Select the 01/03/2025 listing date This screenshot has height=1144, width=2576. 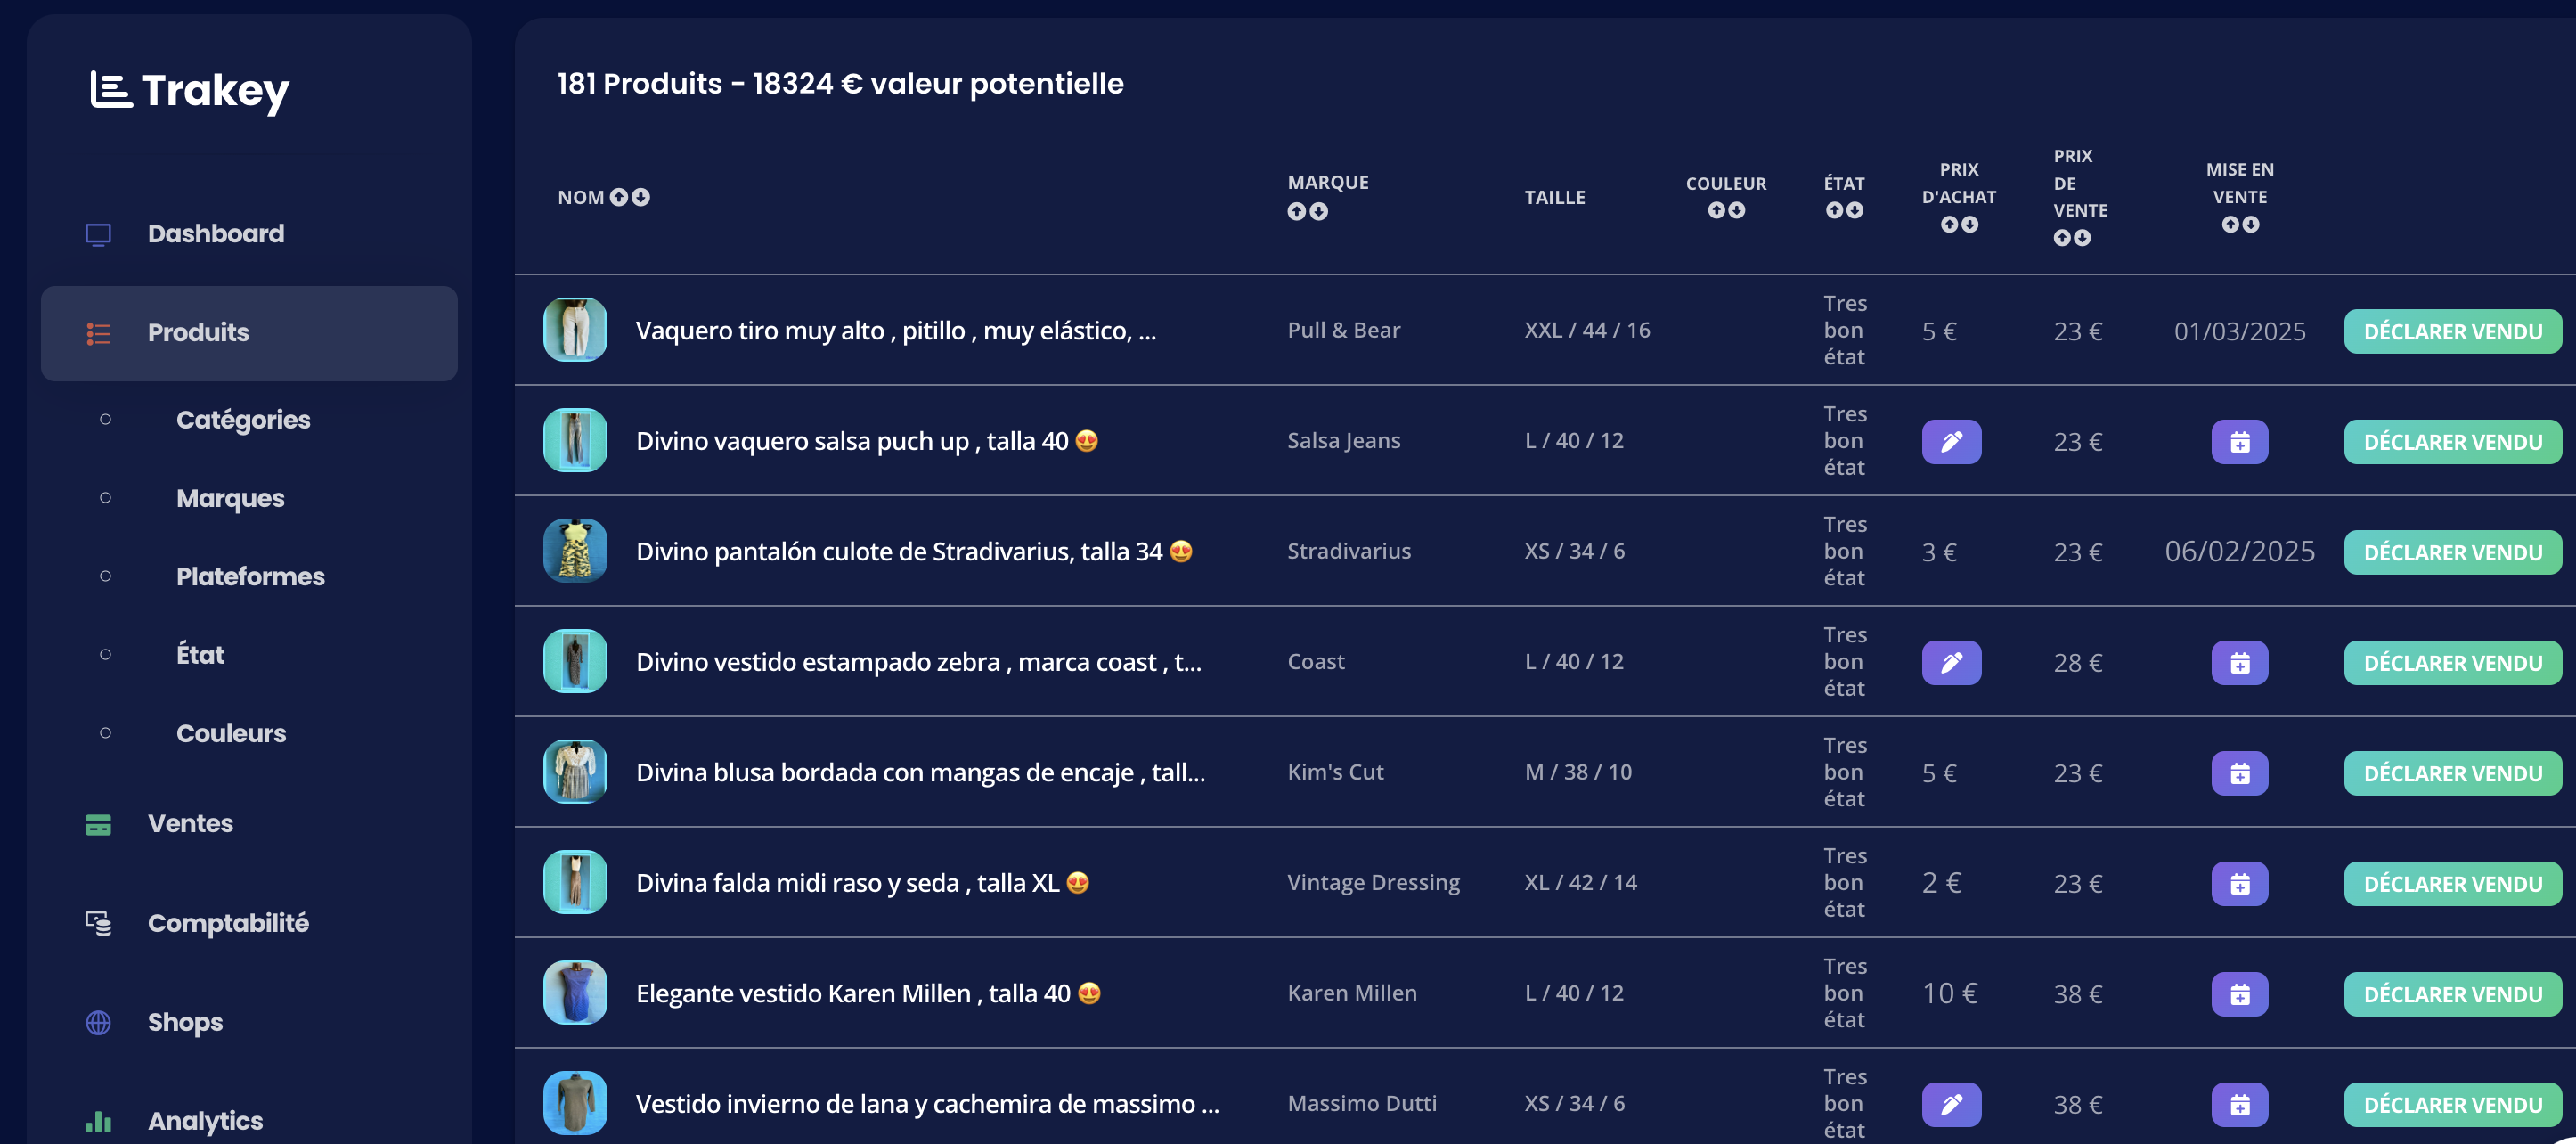pyautogui.click(x=2240, y=331)
